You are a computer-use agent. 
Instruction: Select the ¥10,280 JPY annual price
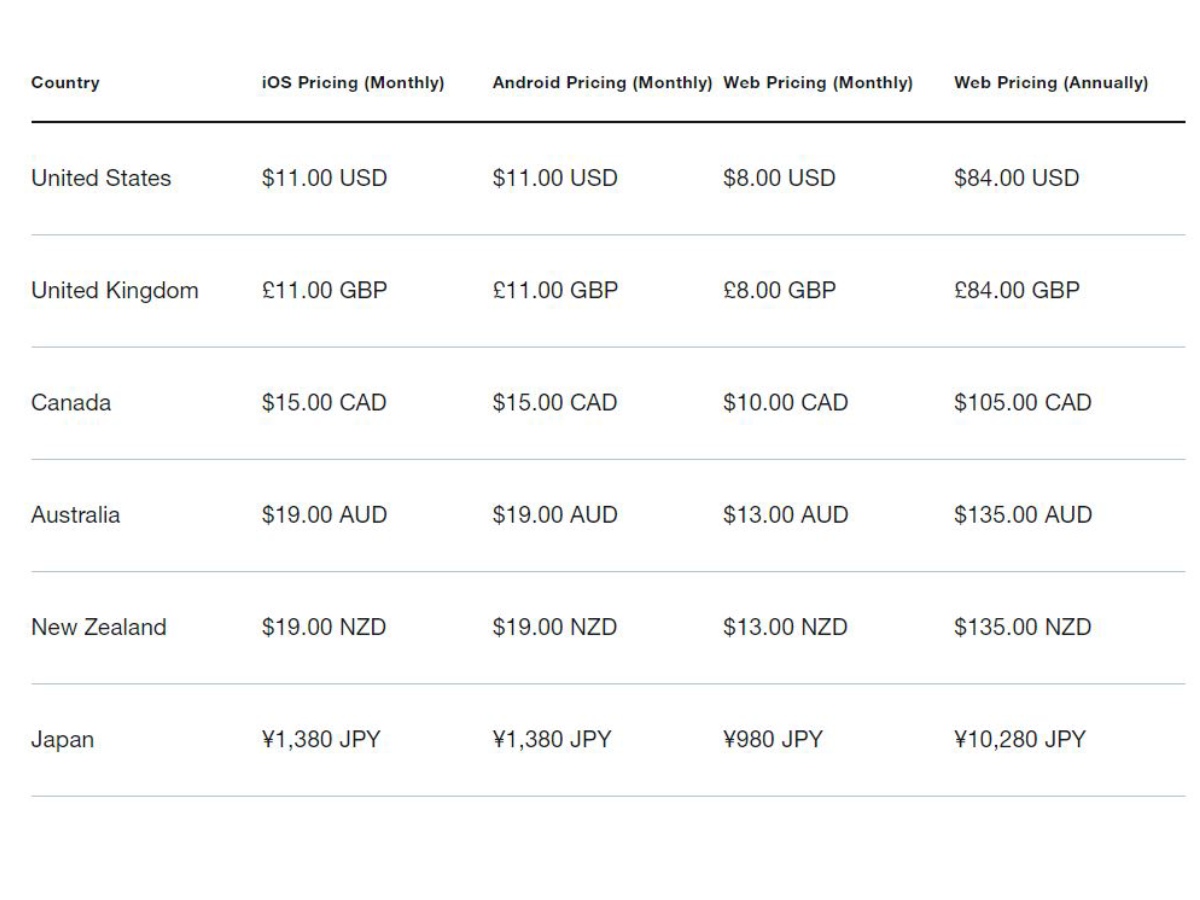pyautogui.click(x=1020, y=740)
